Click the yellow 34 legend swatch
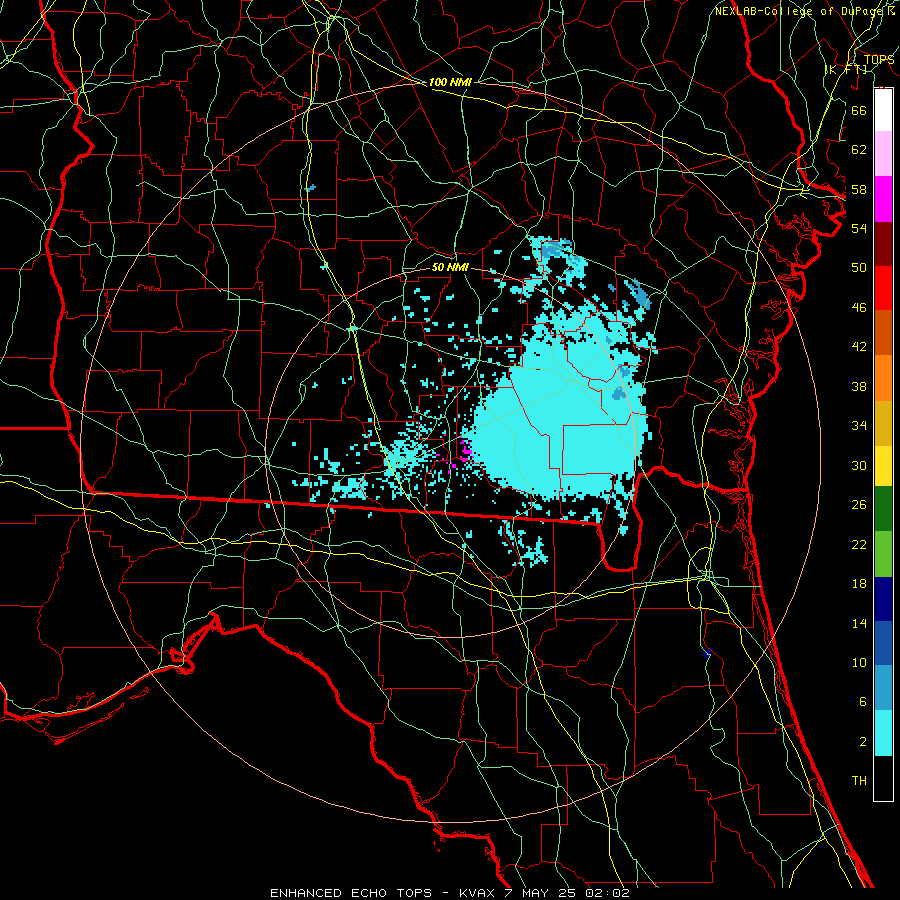The width and height of the screenshot is (900, 900). [x=883, y=466]
